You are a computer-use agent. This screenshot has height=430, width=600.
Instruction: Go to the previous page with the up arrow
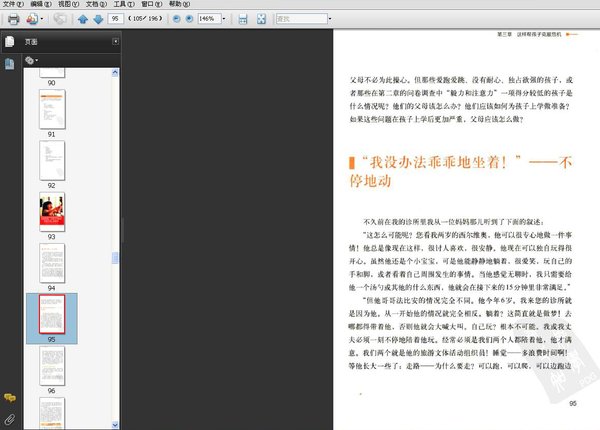(83, 19)
